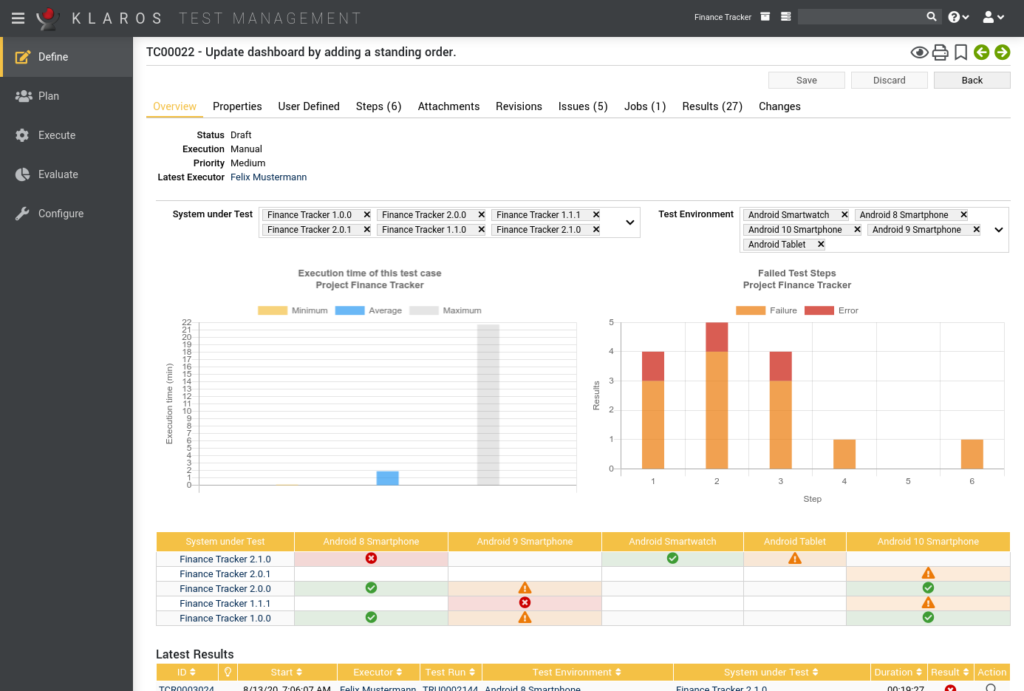Open the Configure sidebar section
The image size is (1024, 691).
click(x=67, y=214)
